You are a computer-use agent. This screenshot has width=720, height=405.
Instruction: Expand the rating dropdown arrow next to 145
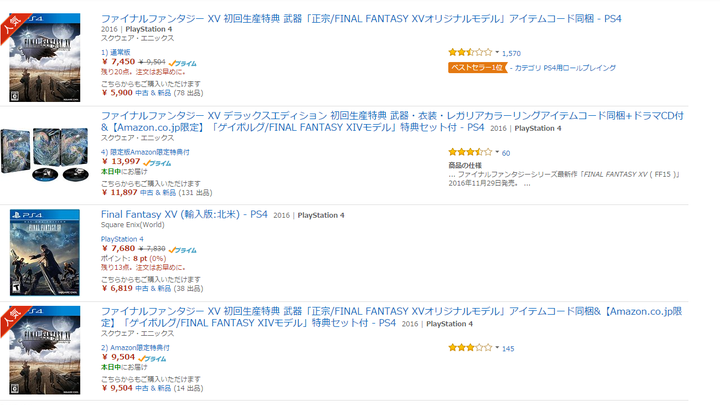pyautogui.click(x=497, y=348)
